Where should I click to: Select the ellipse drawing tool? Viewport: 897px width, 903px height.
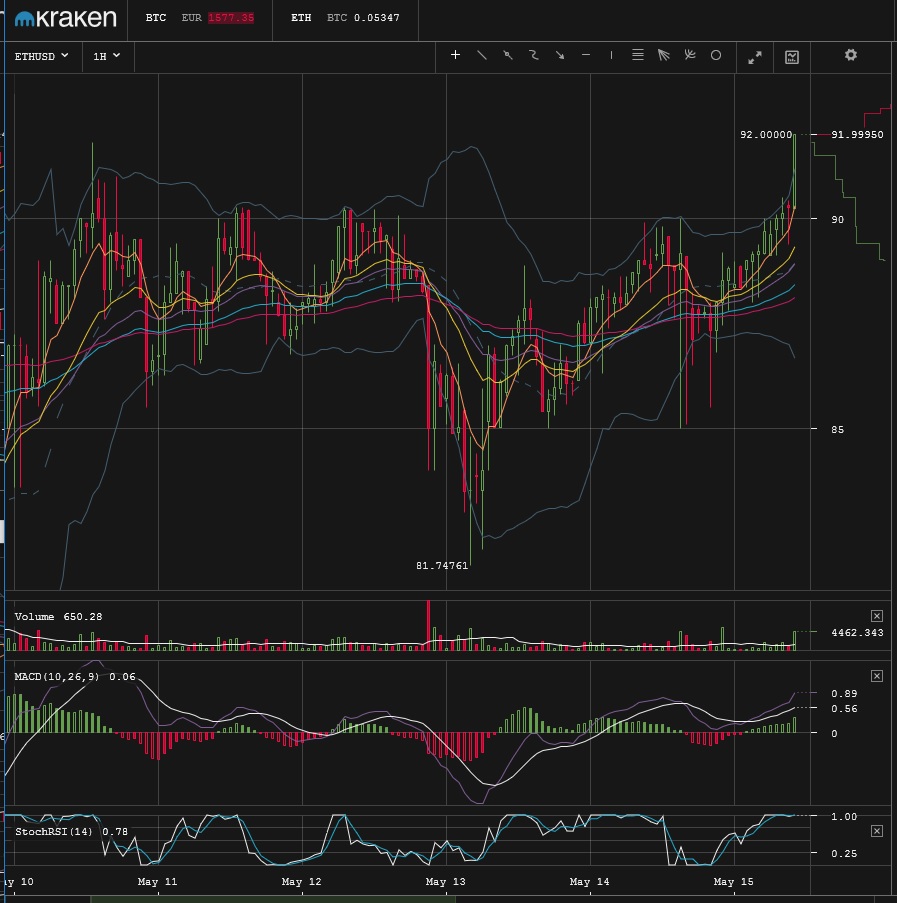pyautogui.click(x=715, y=56)
